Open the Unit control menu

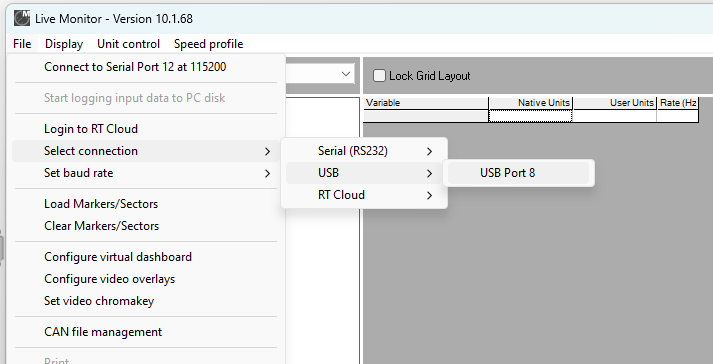pos(128,44)
